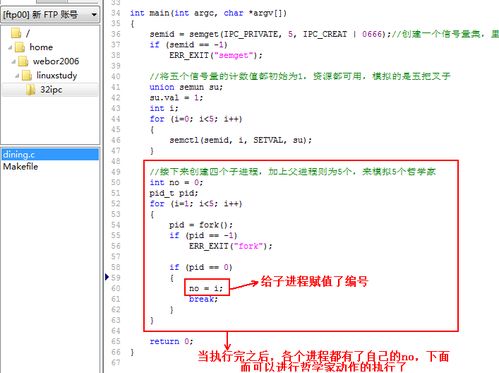The height and width of the screenshot is (373, 499).
Task: Collapse the webor2006 tree node
Action: pos(14,61)
